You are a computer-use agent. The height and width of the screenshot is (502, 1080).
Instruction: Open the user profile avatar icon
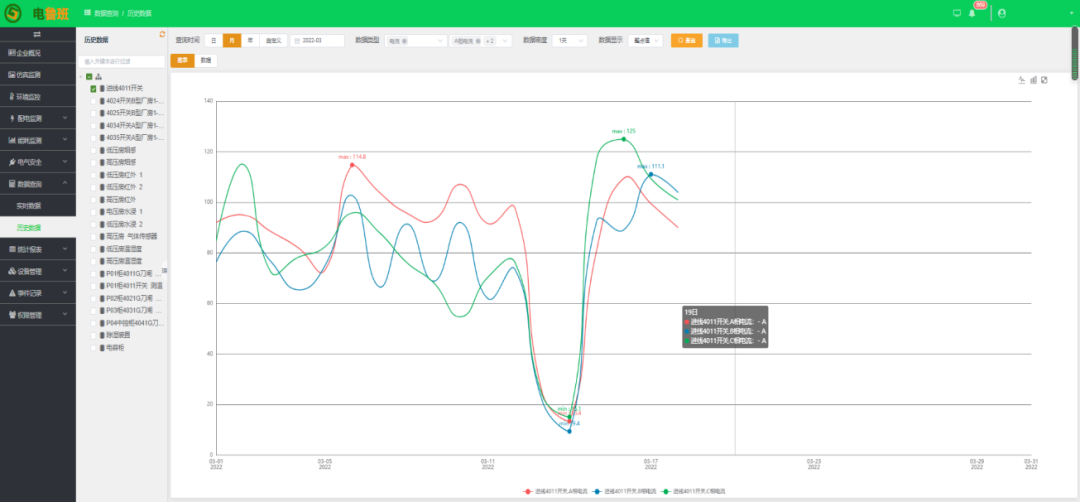tap(1002, 13)
